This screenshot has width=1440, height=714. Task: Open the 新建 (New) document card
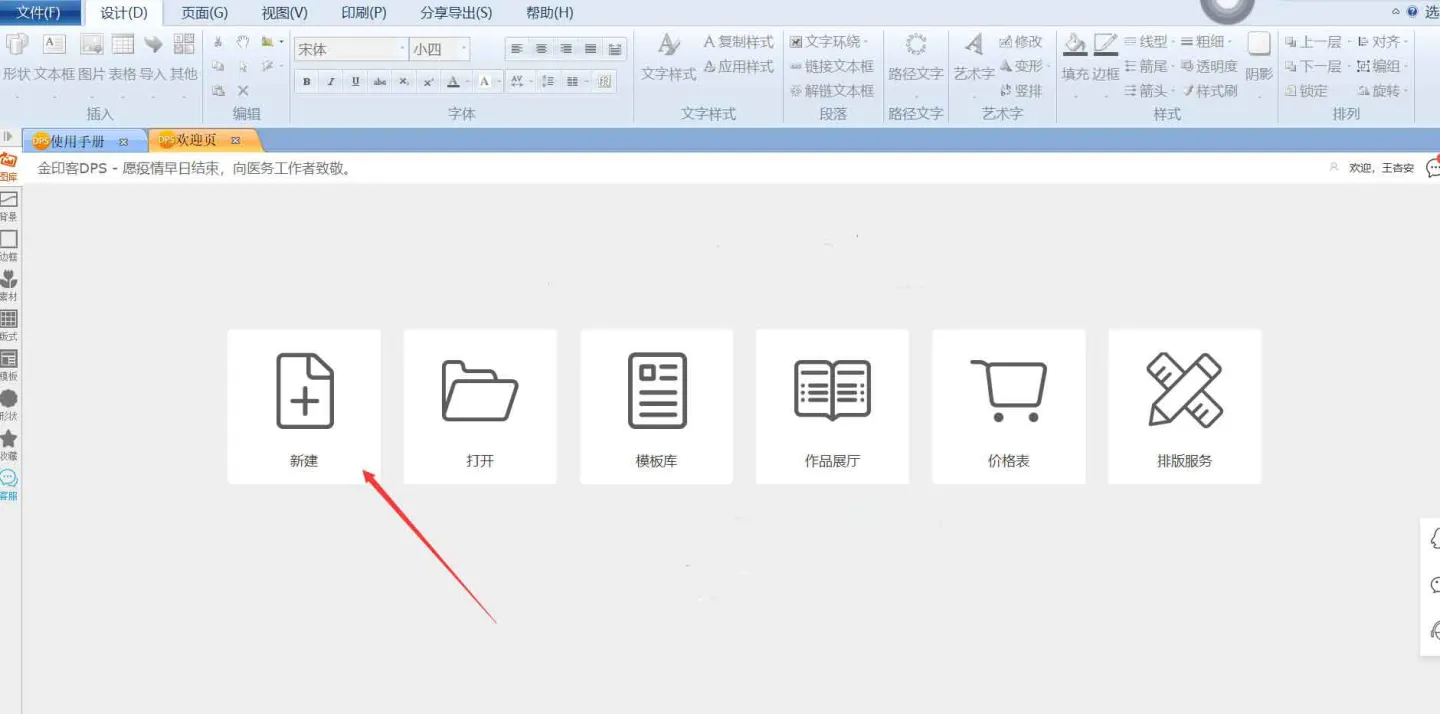point(304,407)
